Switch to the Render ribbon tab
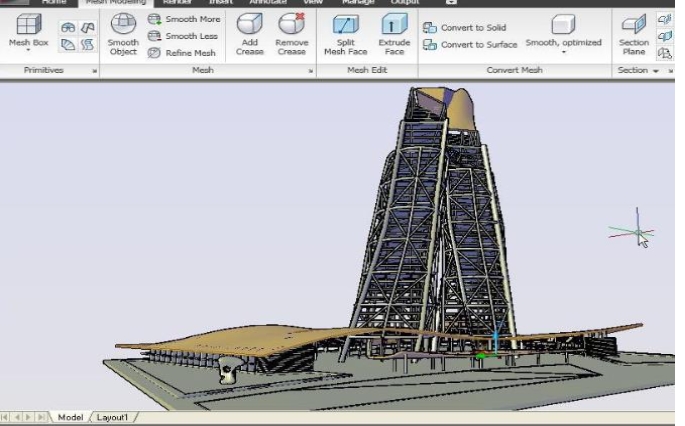The image size is (685, 426). [x=177, y=2]
